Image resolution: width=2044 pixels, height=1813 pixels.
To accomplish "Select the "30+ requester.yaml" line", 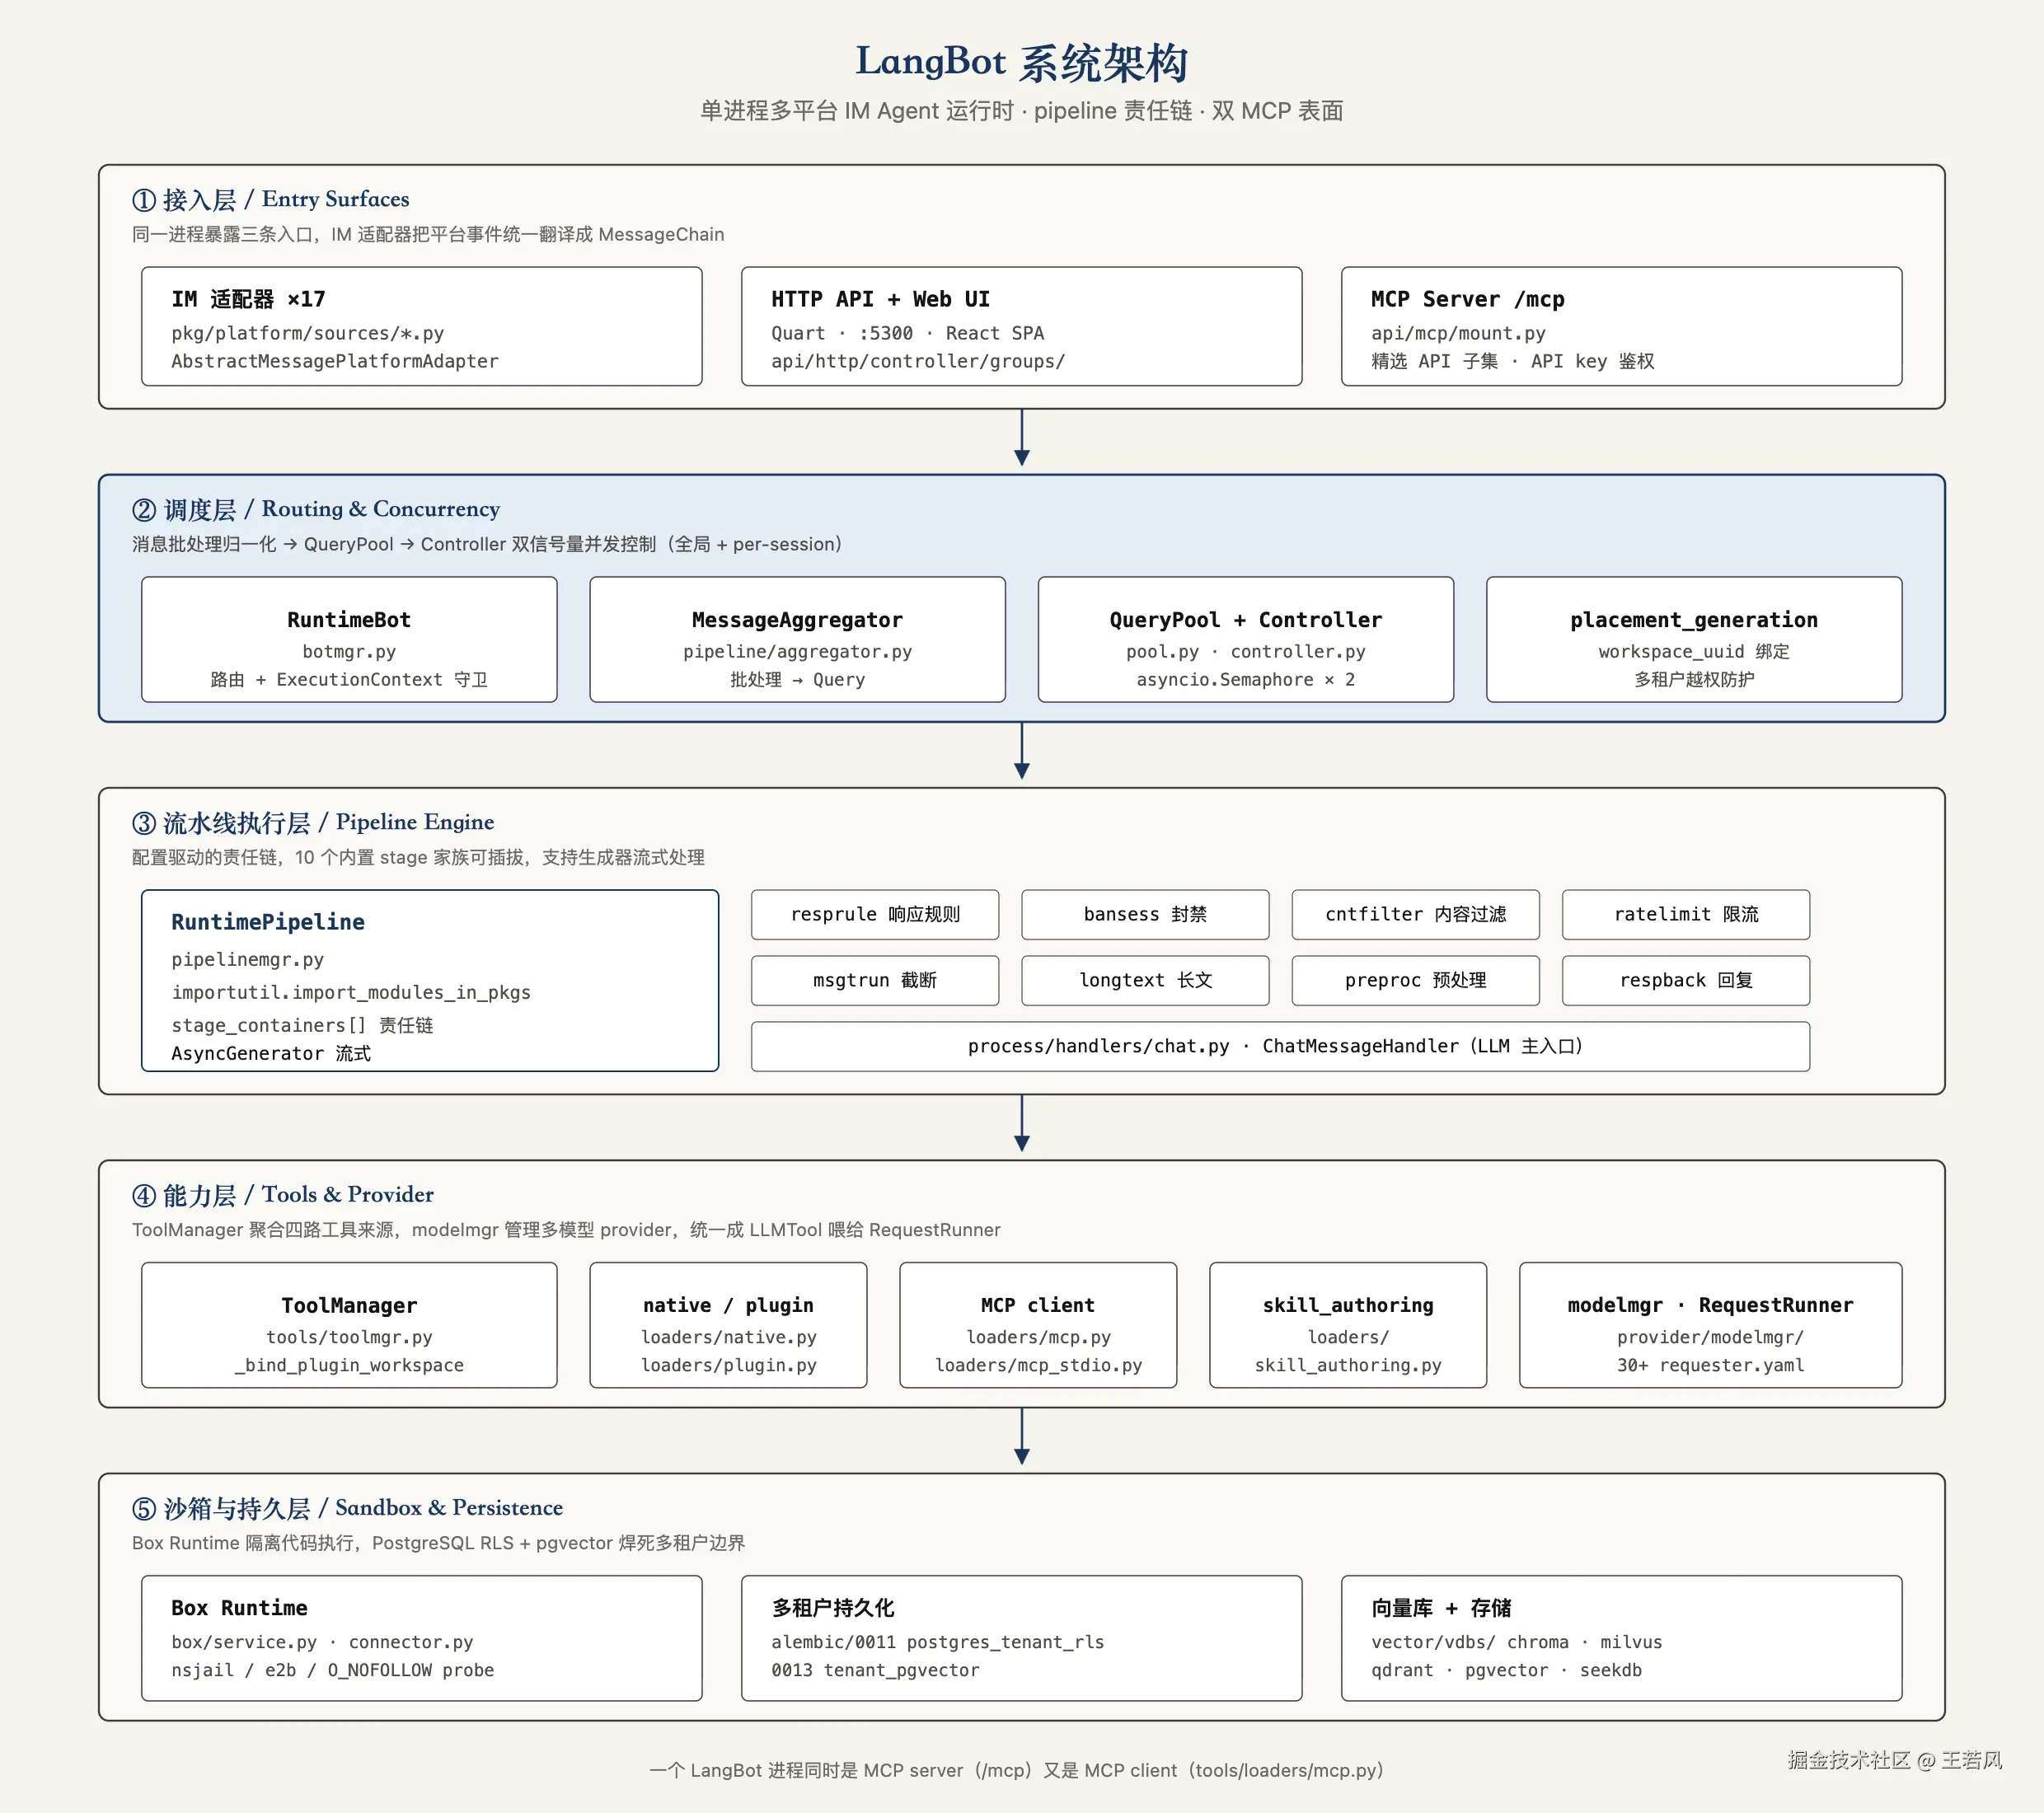I will pos(1710,1365).
